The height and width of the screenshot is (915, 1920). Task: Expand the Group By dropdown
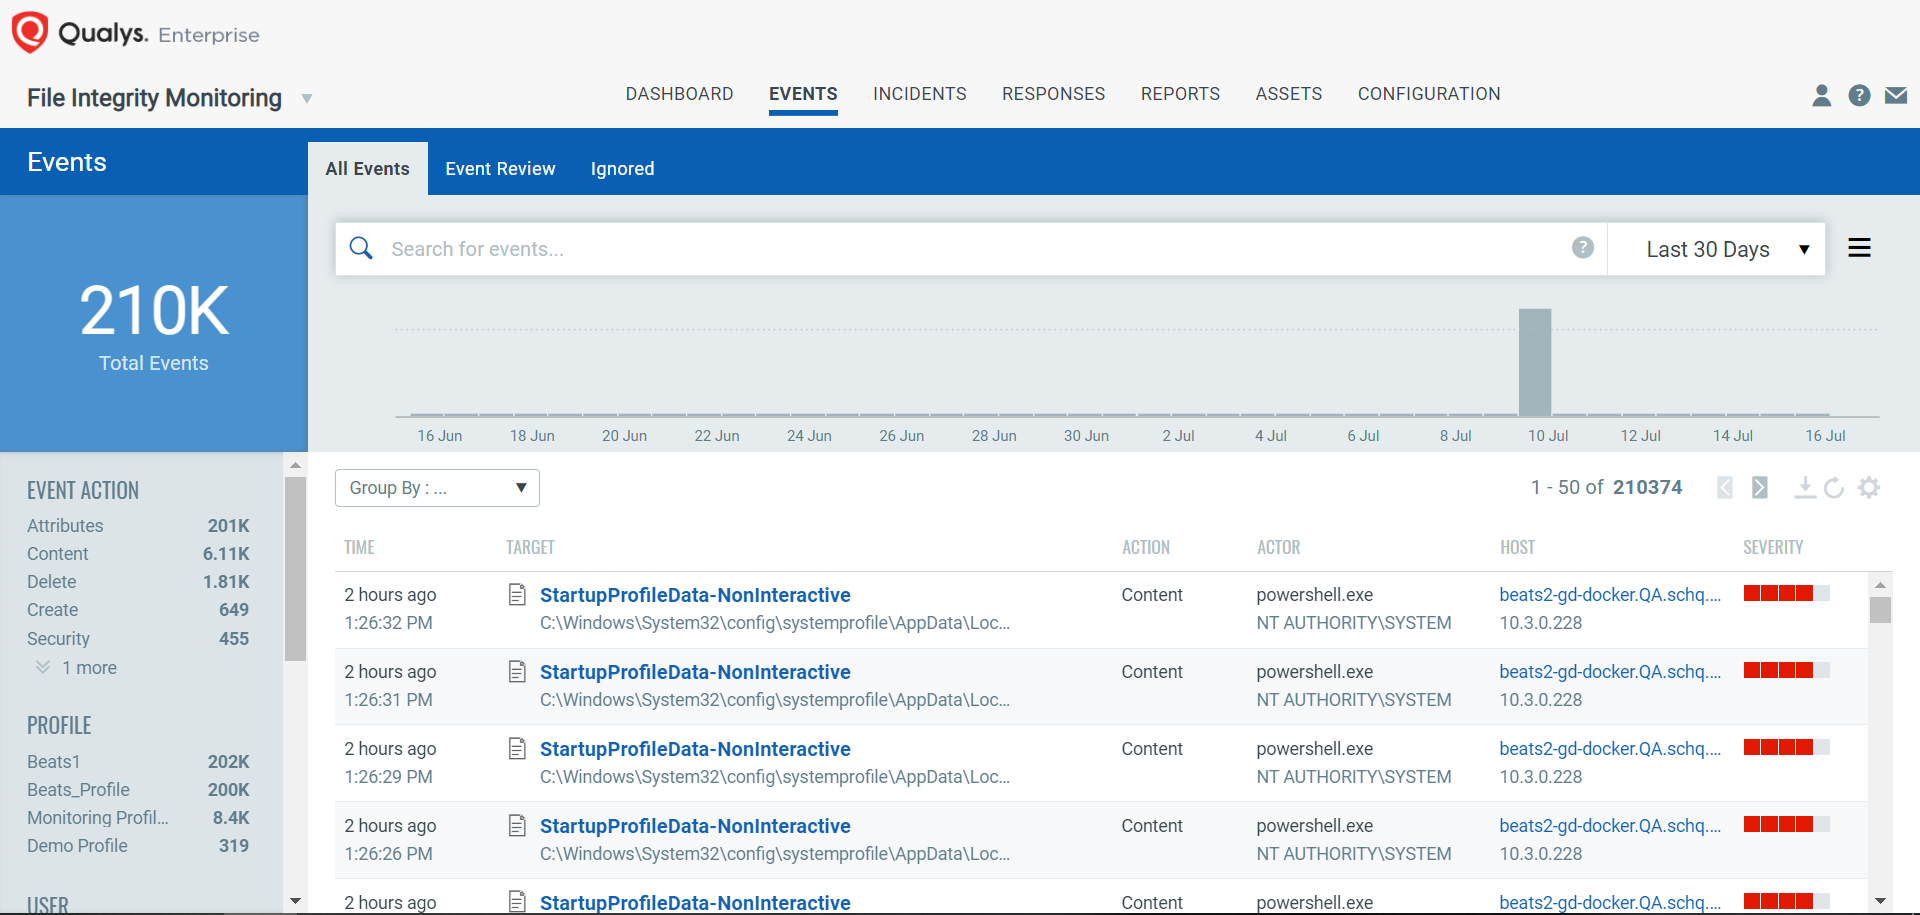(x=437, y=488)
